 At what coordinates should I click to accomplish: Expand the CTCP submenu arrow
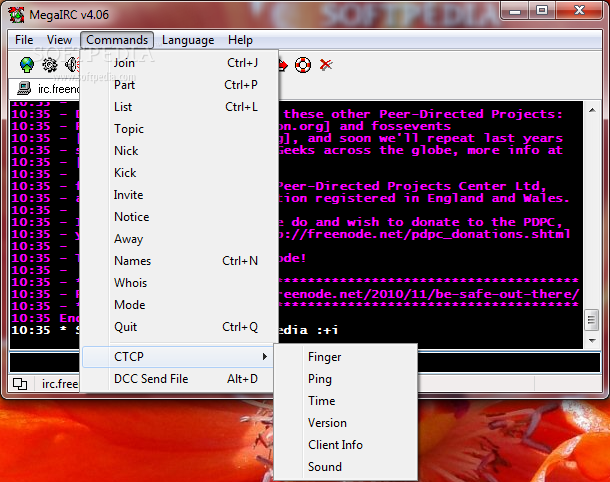[x=265, y=356]
